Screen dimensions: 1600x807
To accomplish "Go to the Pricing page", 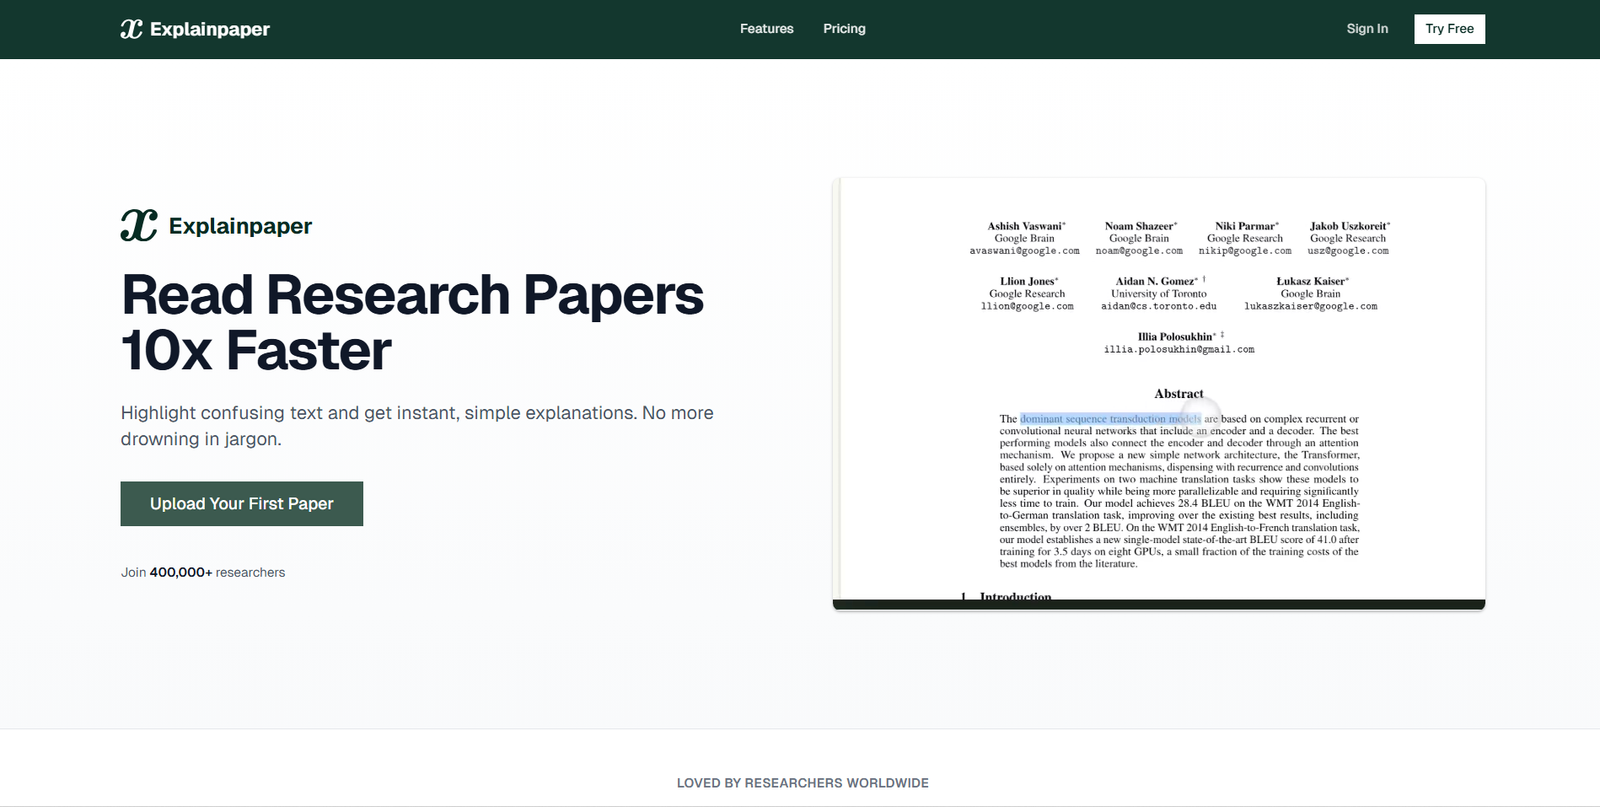I will pos(844,29).
